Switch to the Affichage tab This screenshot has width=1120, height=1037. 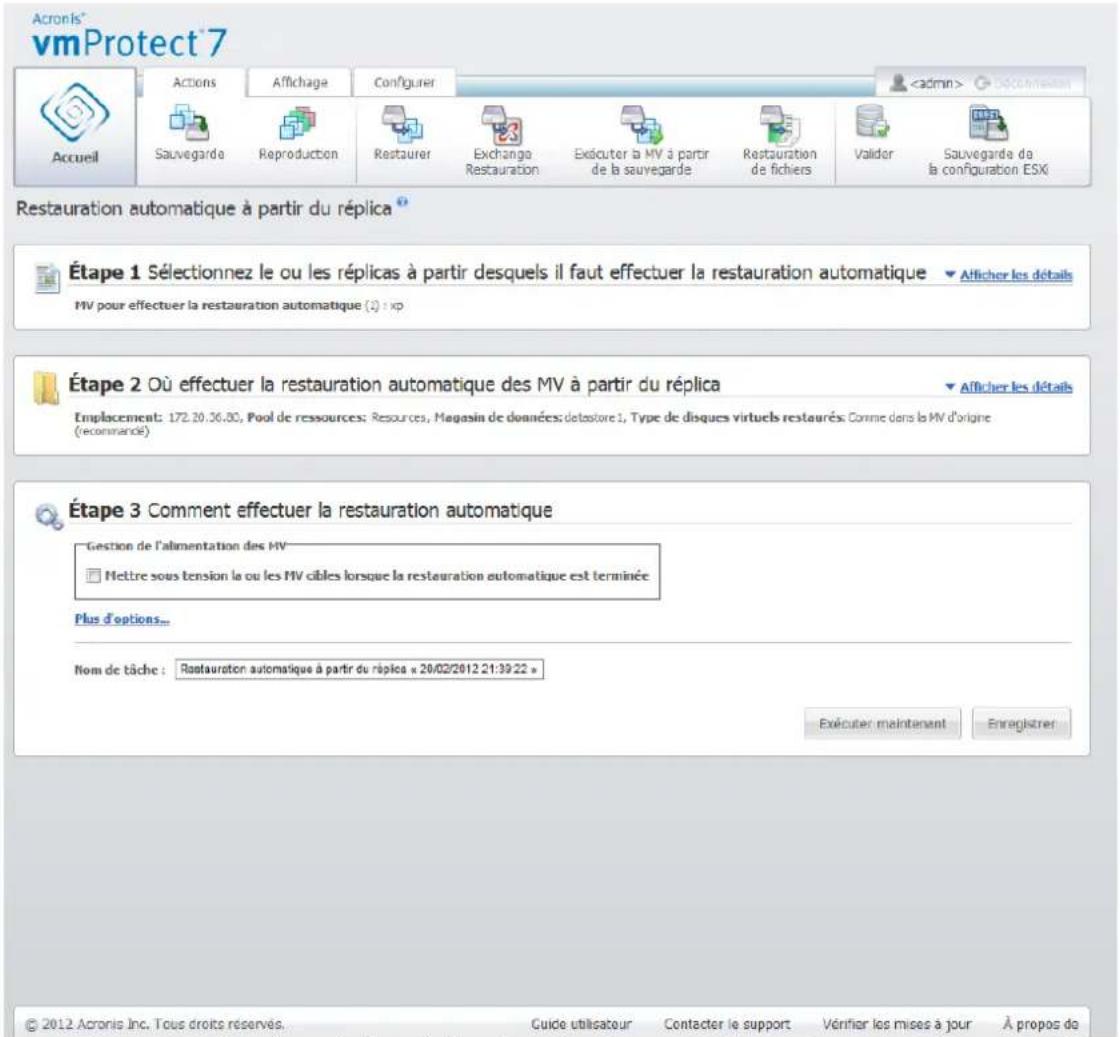click(x=300, y=83)
